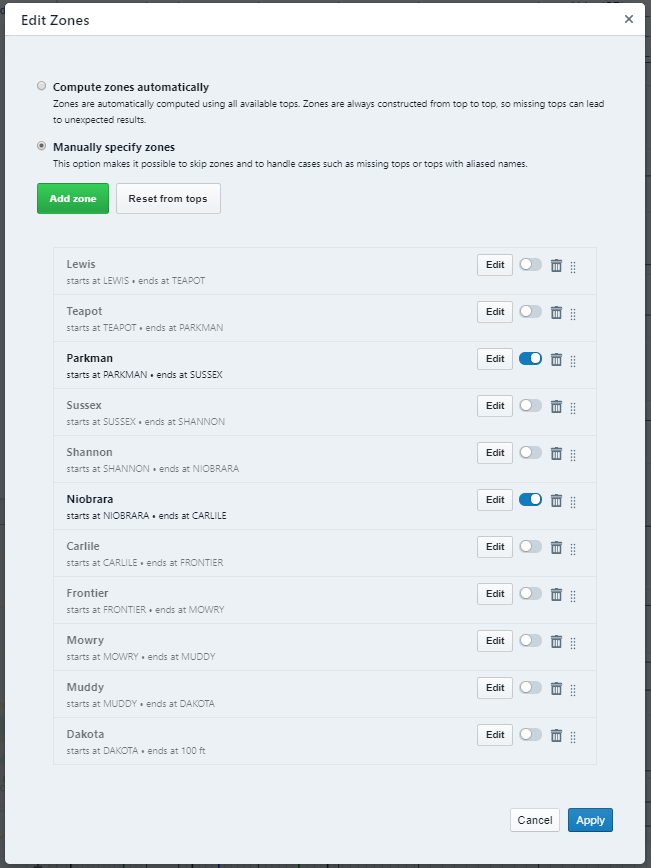Click drag handle for Frontier zone
Image resolution: width=651 pixels, height=868 pixels.
click(573, 596)
